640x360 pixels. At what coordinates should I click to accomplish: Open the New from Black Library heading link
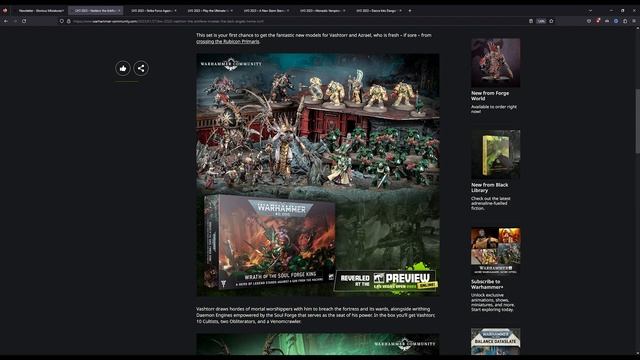[489, 187]
